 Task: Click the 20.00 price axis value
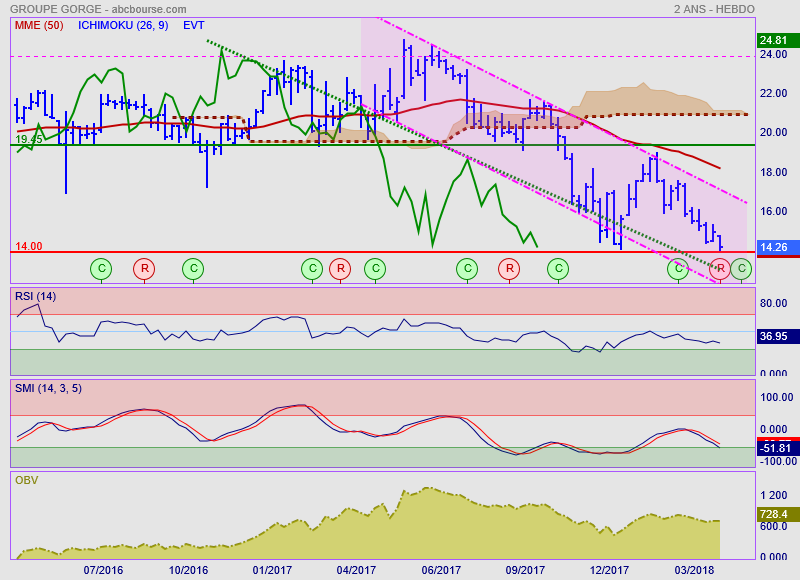773,132
